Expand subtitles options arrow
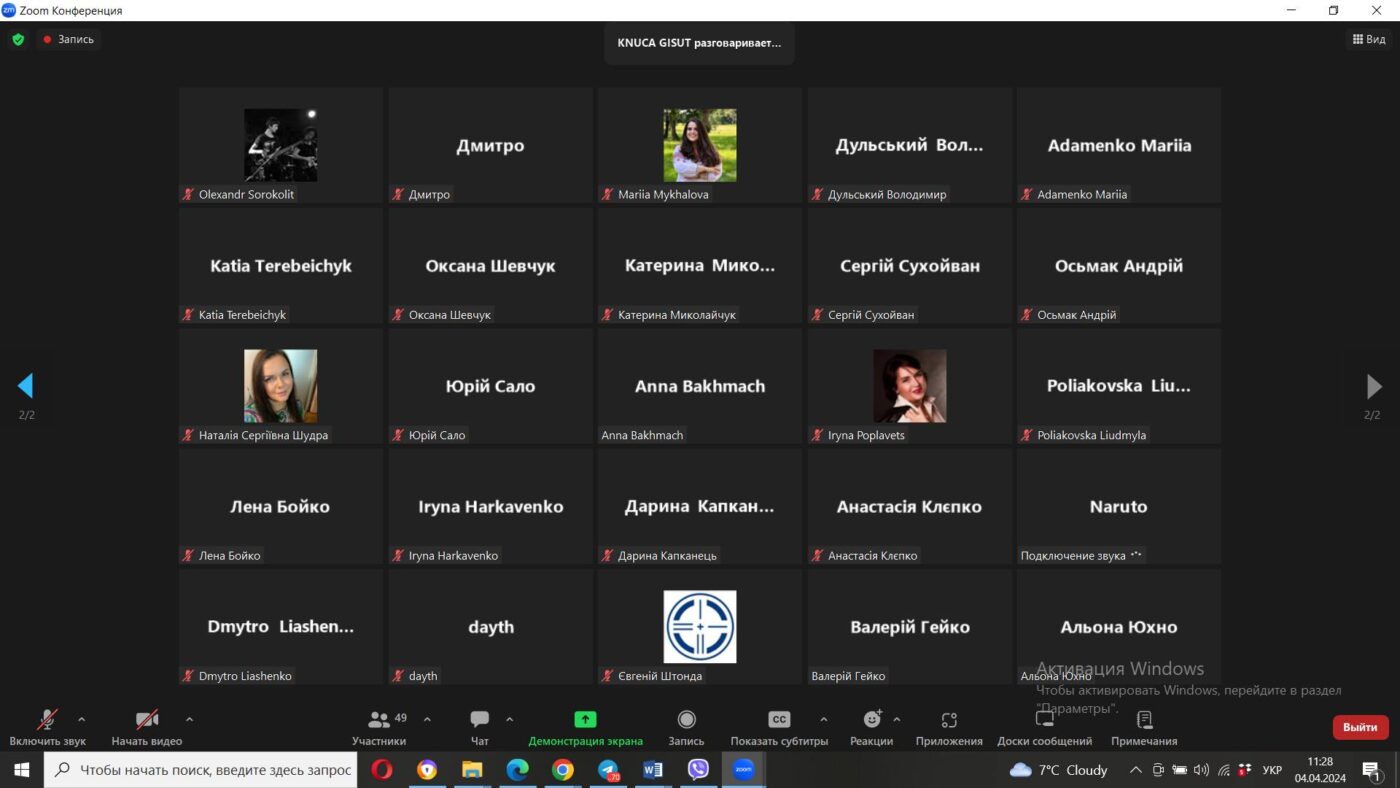This screenshot has height=788, width=1400. pyautogui.click(x=824, y=719)
